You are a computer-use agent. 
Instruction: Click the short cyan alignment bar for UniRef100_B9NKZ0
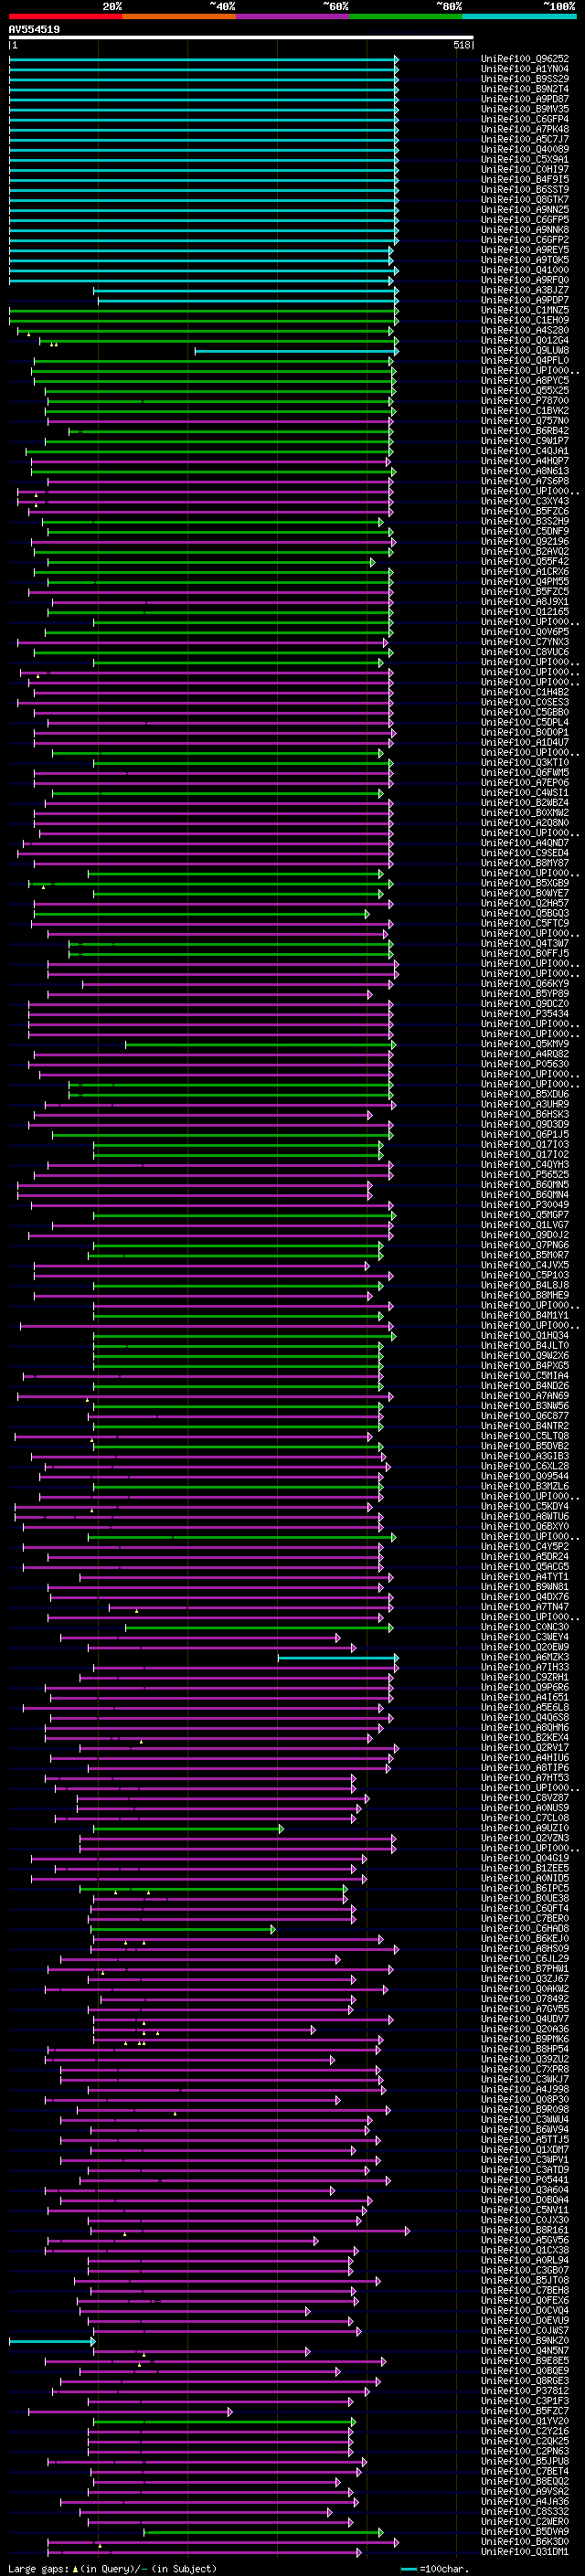point(52,2341)
